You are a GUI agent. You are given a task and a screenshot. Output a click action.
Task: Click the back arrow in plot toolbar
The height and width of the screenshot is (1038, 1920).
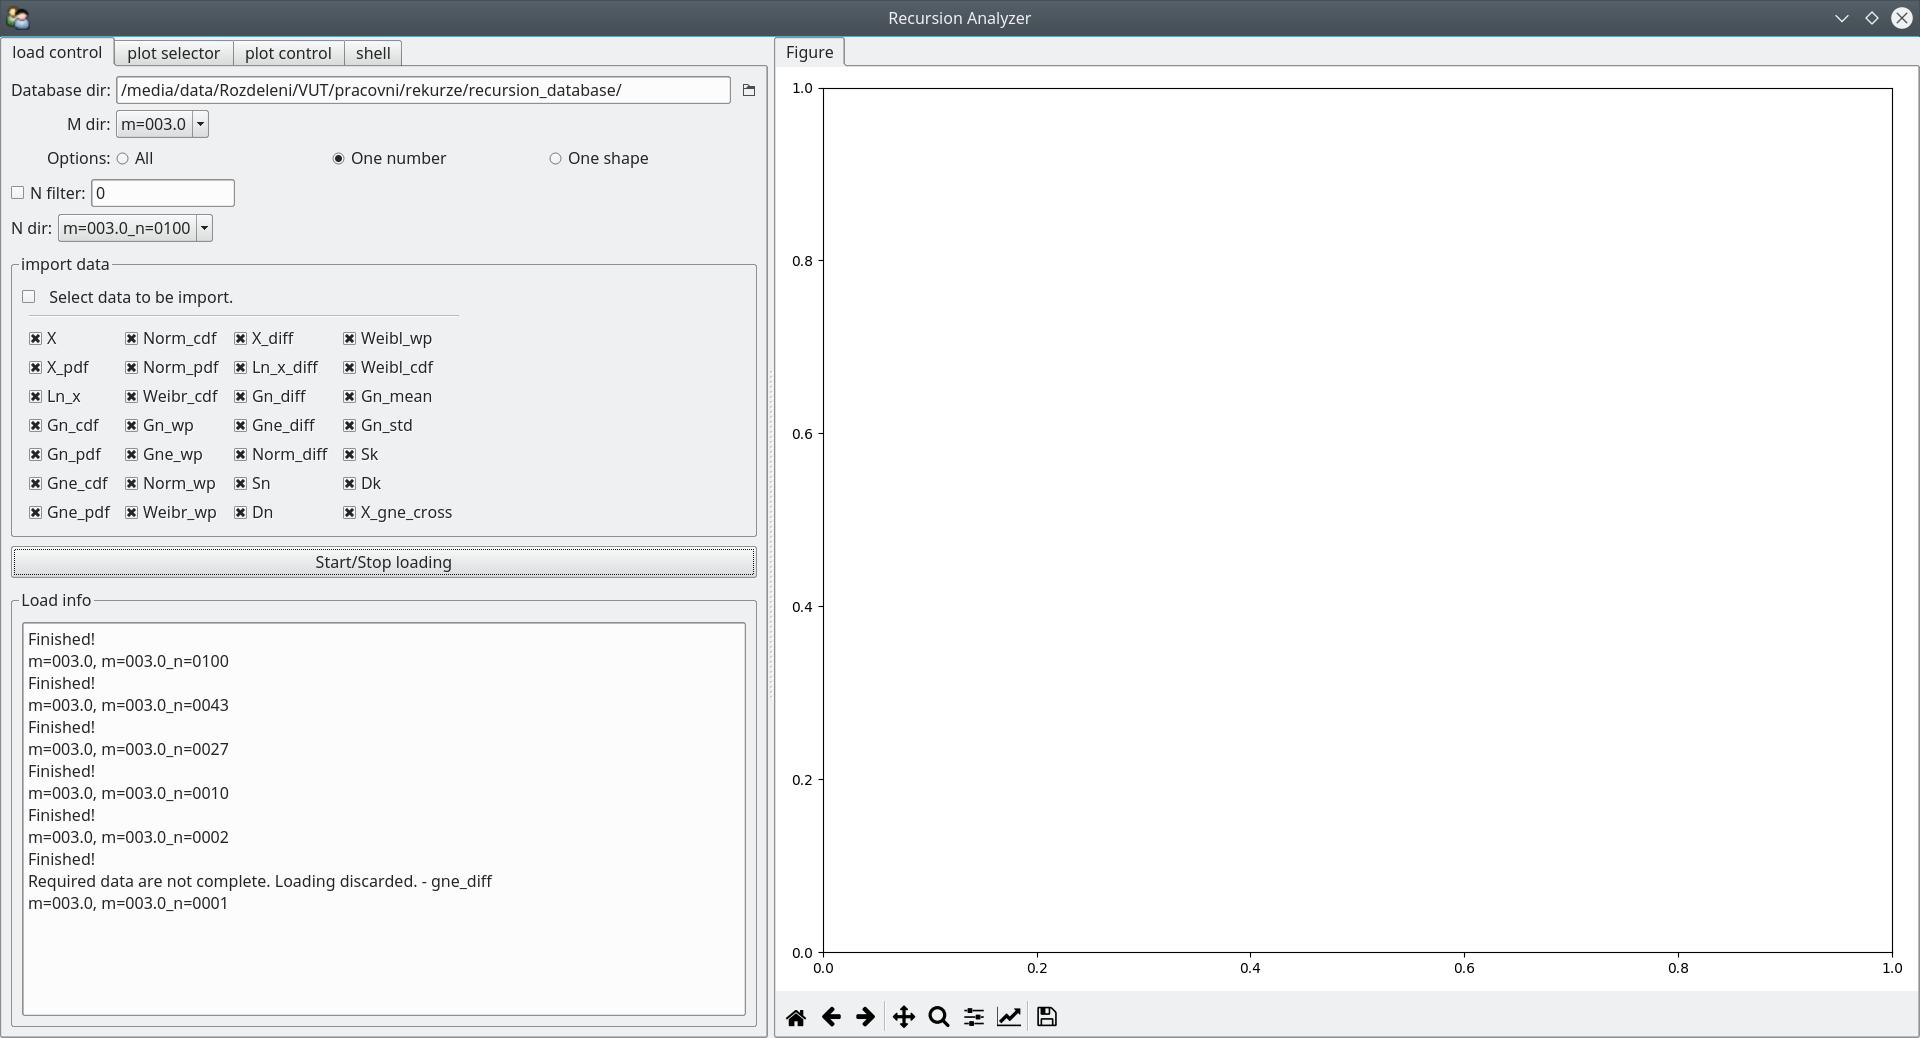[x=831, y=1017]
